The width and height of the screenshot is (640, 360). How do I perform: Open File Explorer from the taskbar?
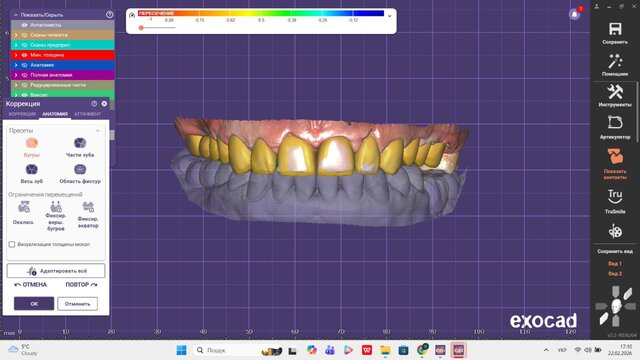385,350
